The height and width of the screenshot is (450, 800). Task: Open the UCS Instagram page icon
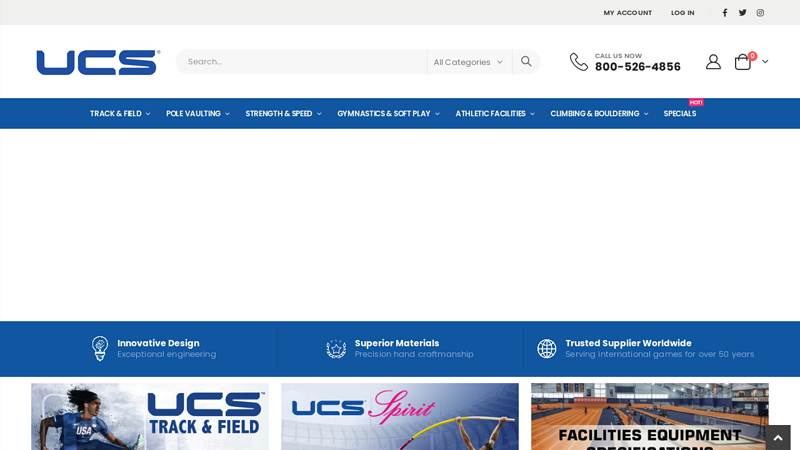point(760,13)
